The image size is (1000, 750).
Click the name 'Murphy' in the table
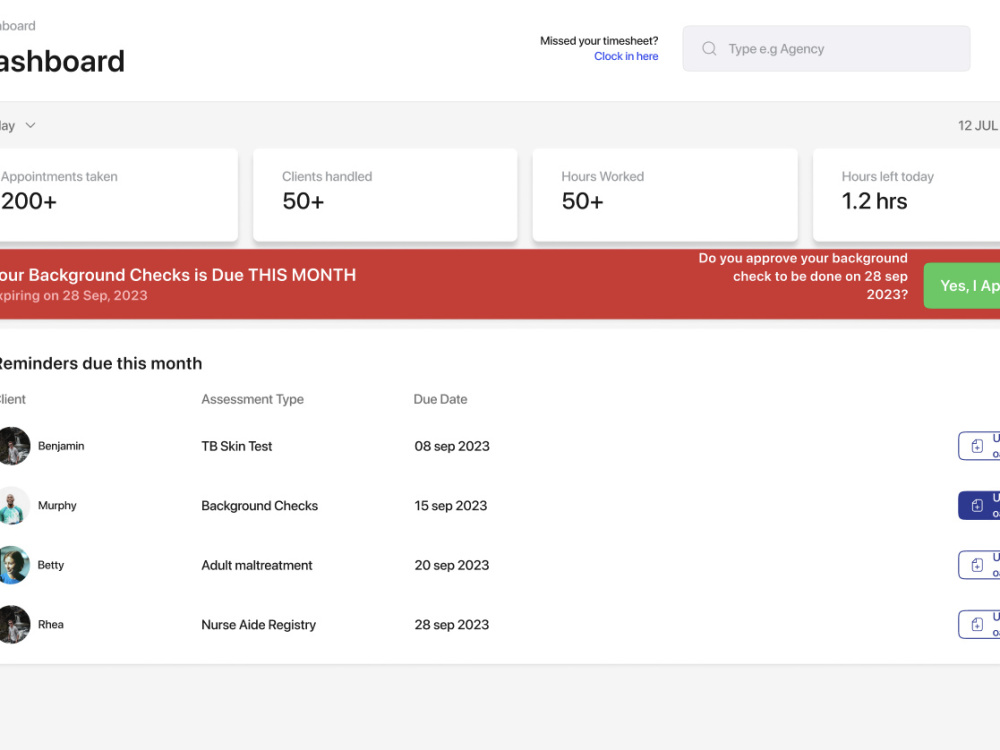(57, 505)
